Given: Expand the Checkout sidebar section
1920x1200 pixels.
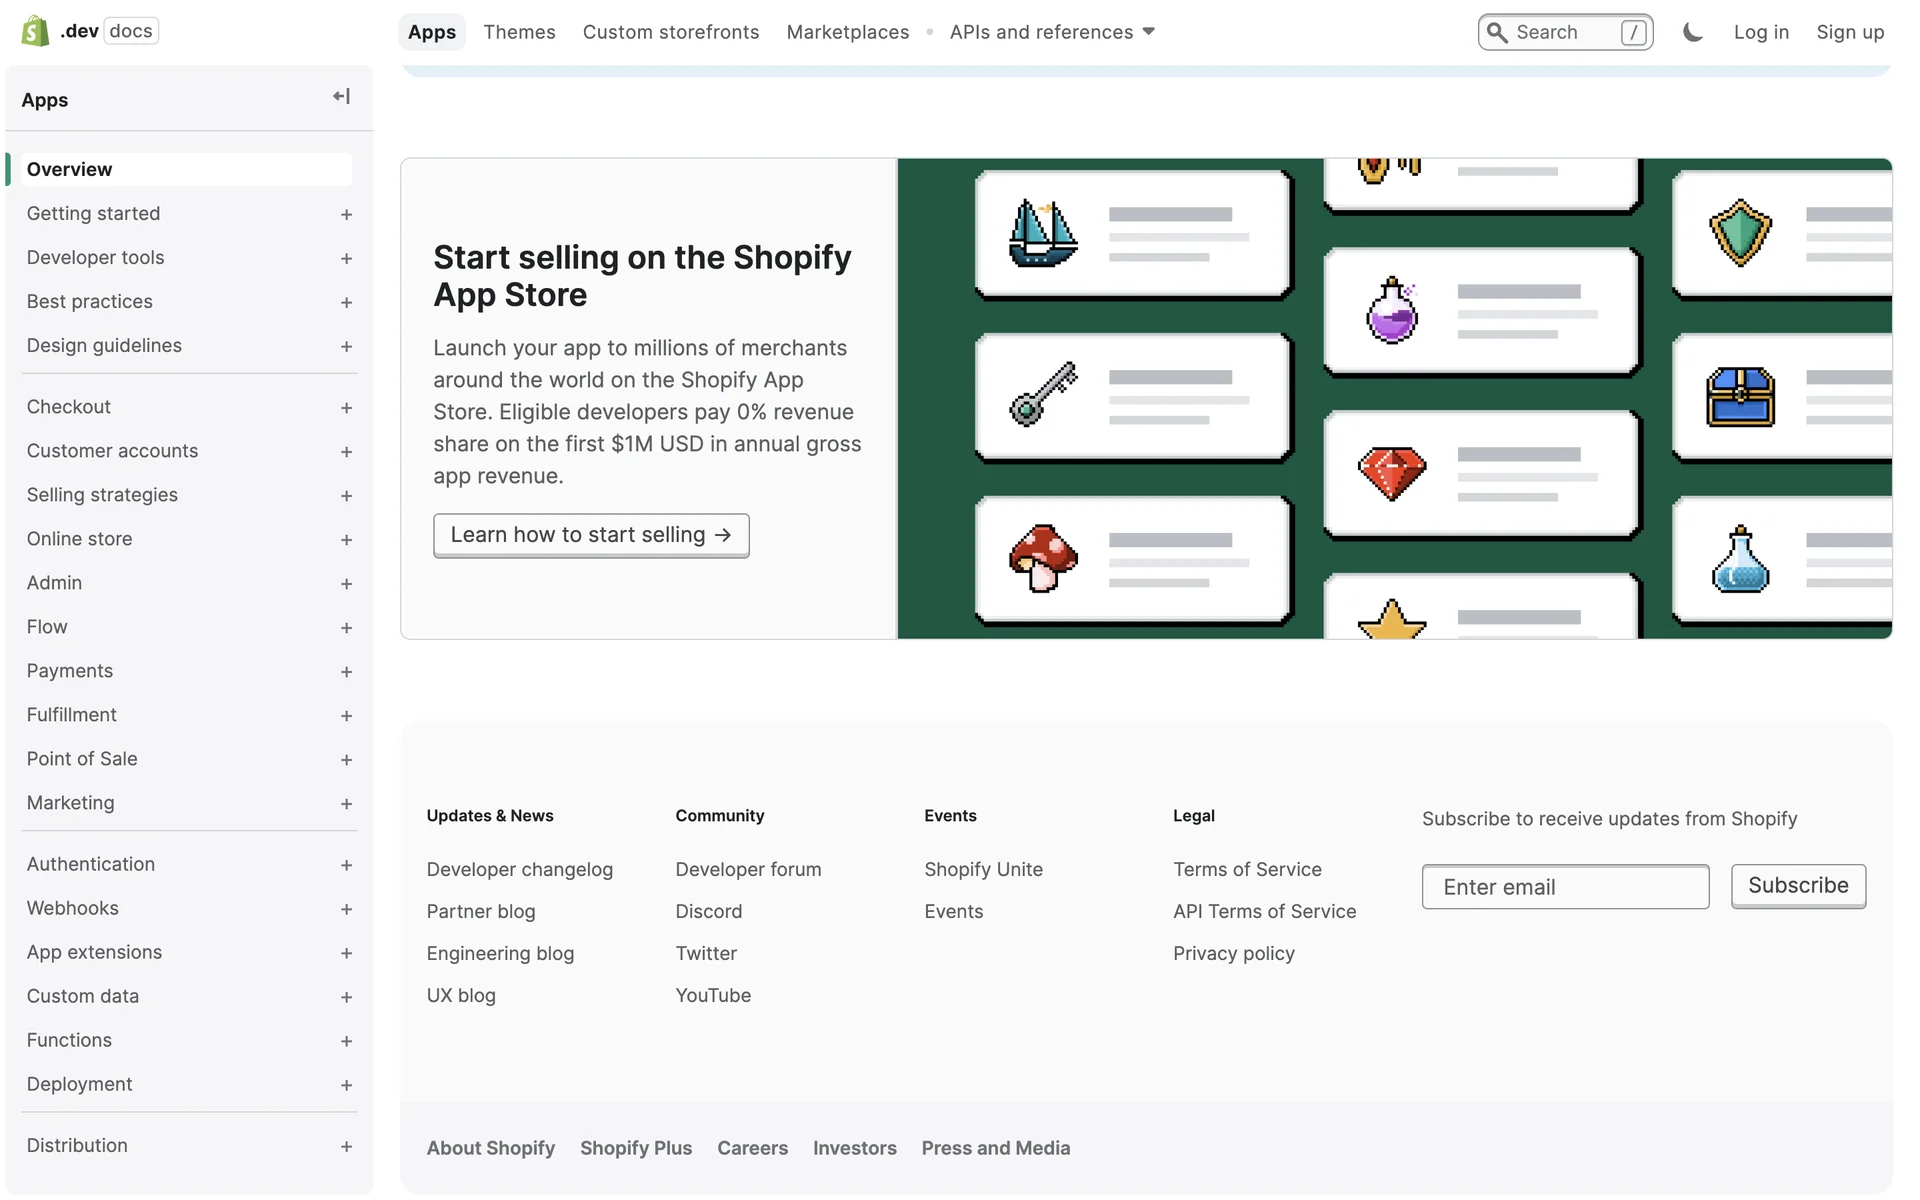Looking at the screenshot, I should 346,408.
